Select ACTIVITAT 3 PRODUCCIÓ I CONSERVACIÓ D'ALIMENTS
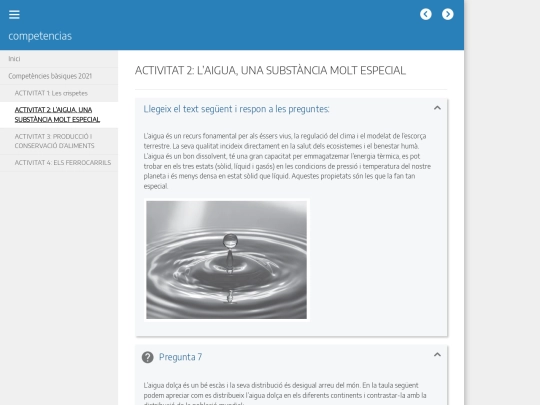Image resolution: width=540 pixels, height=405 pixels. click(x=59, y=141)
